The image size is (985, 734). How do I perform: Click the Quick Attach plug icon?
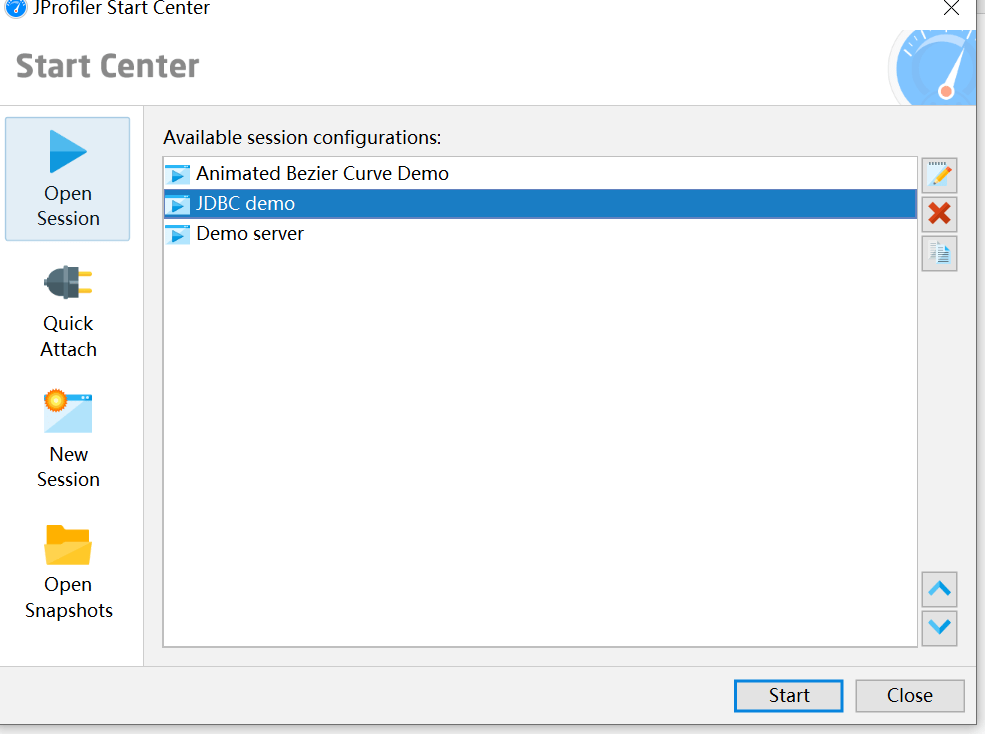tap(68, 283)
